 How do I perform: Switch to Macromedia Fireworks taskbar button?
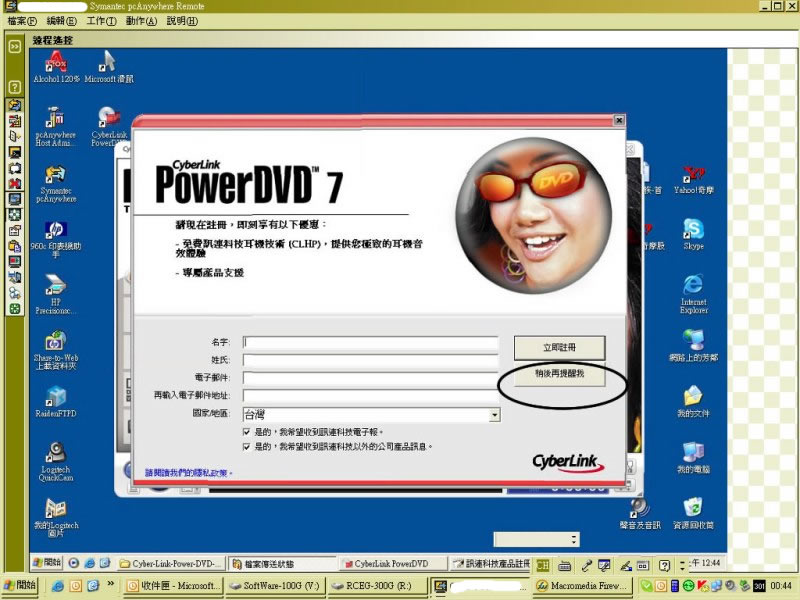coord(583,586)
